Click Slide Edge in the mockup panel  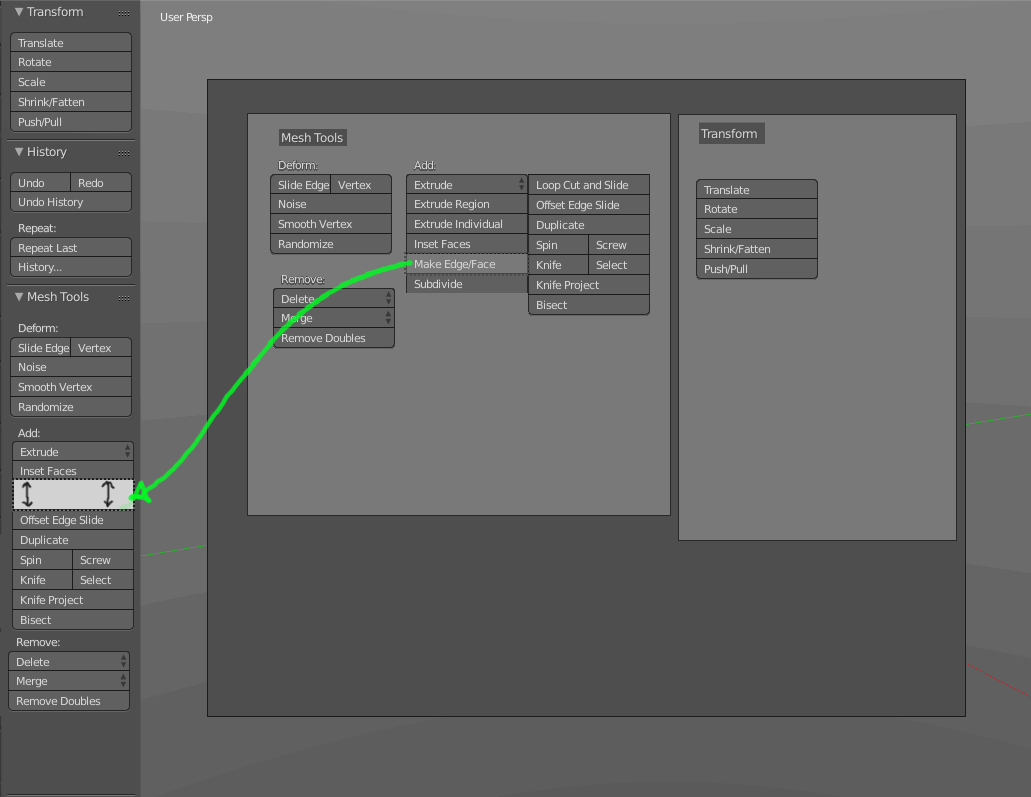300,185
